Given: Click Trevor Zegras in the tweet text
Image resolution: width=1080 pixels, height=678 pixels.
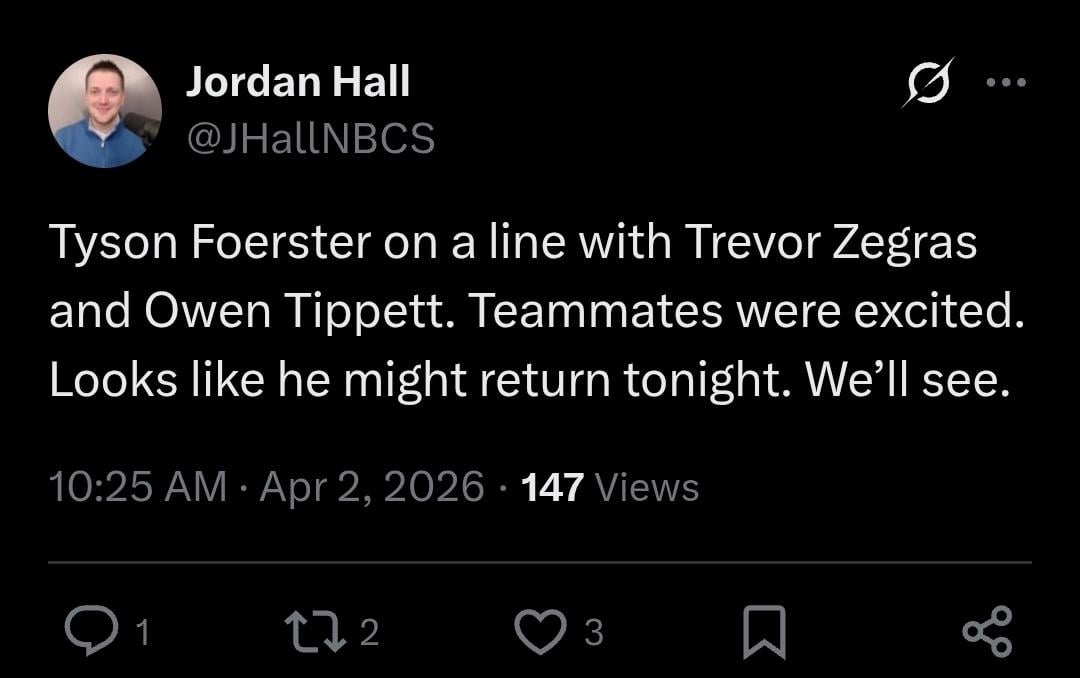Looking at the screenshot, I should coord(829,245).
